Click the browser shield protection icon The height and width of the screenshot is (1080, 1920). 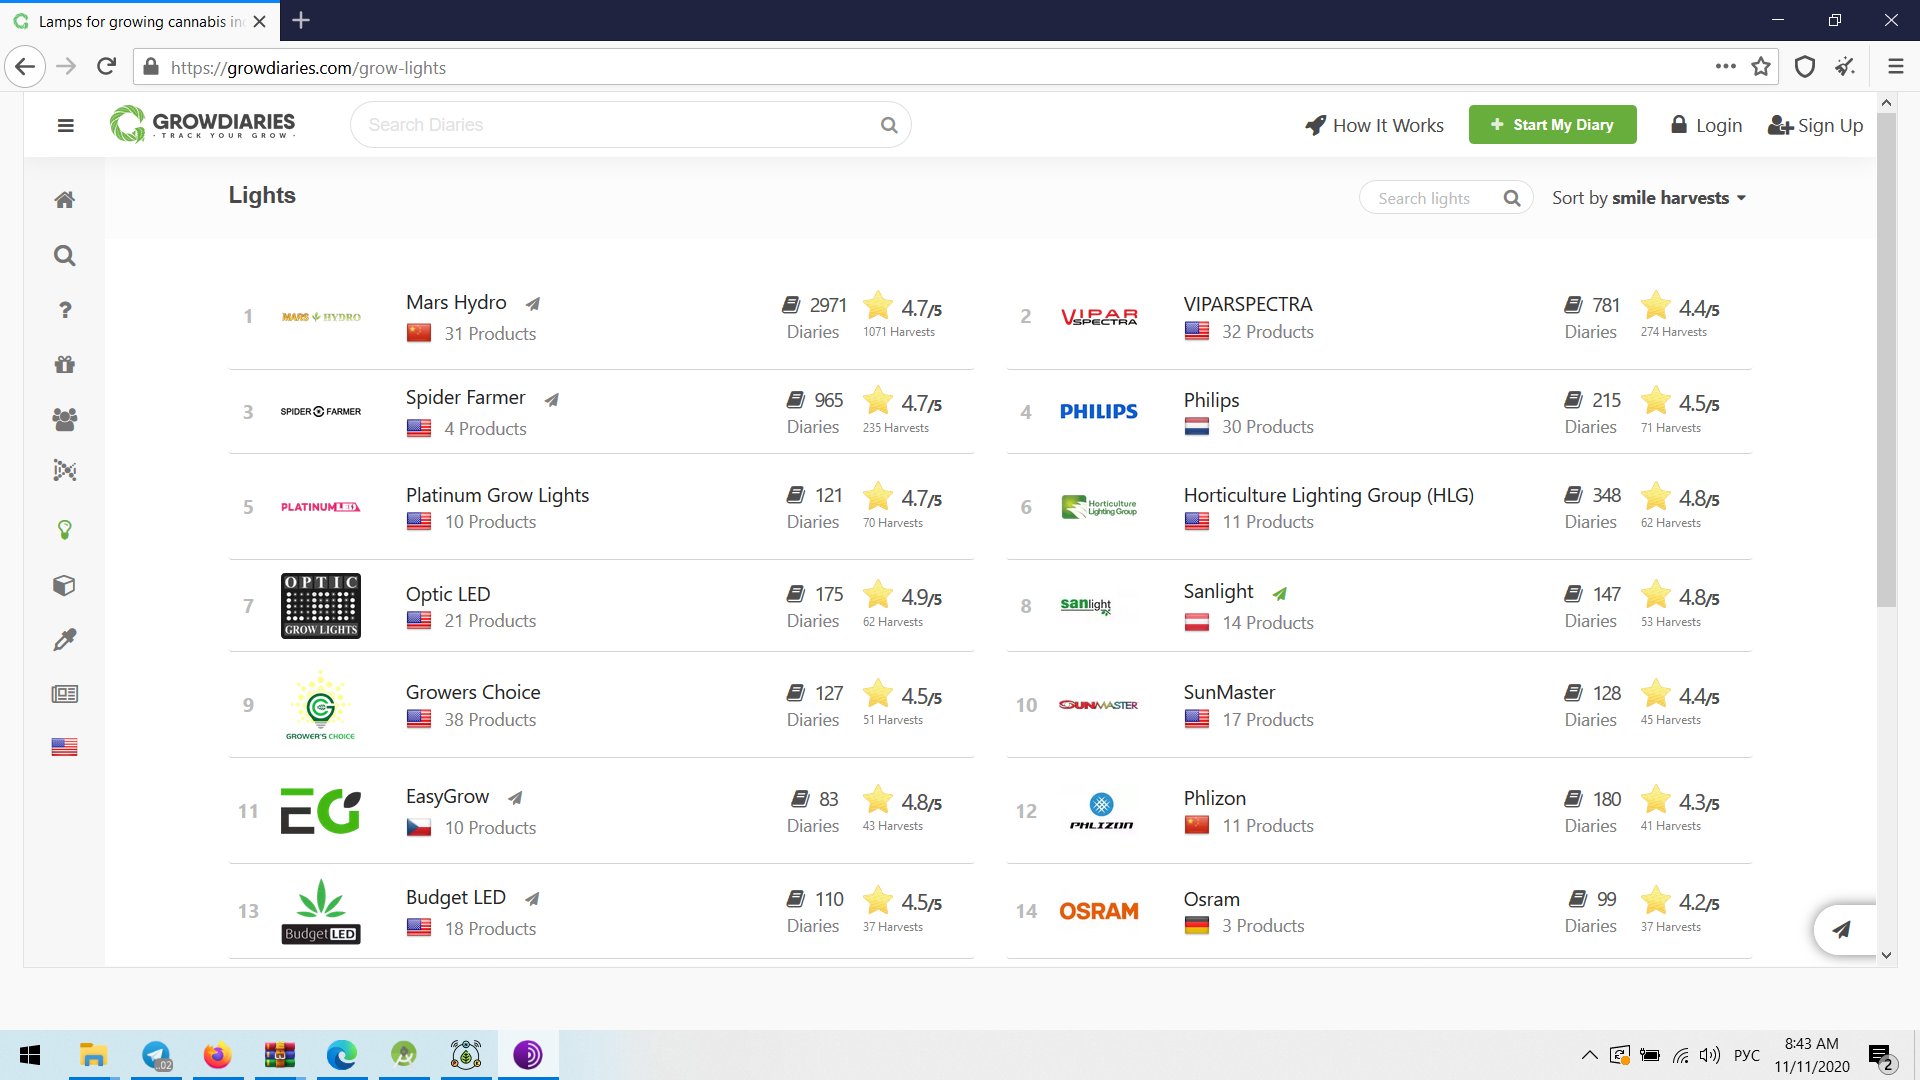1805,67
